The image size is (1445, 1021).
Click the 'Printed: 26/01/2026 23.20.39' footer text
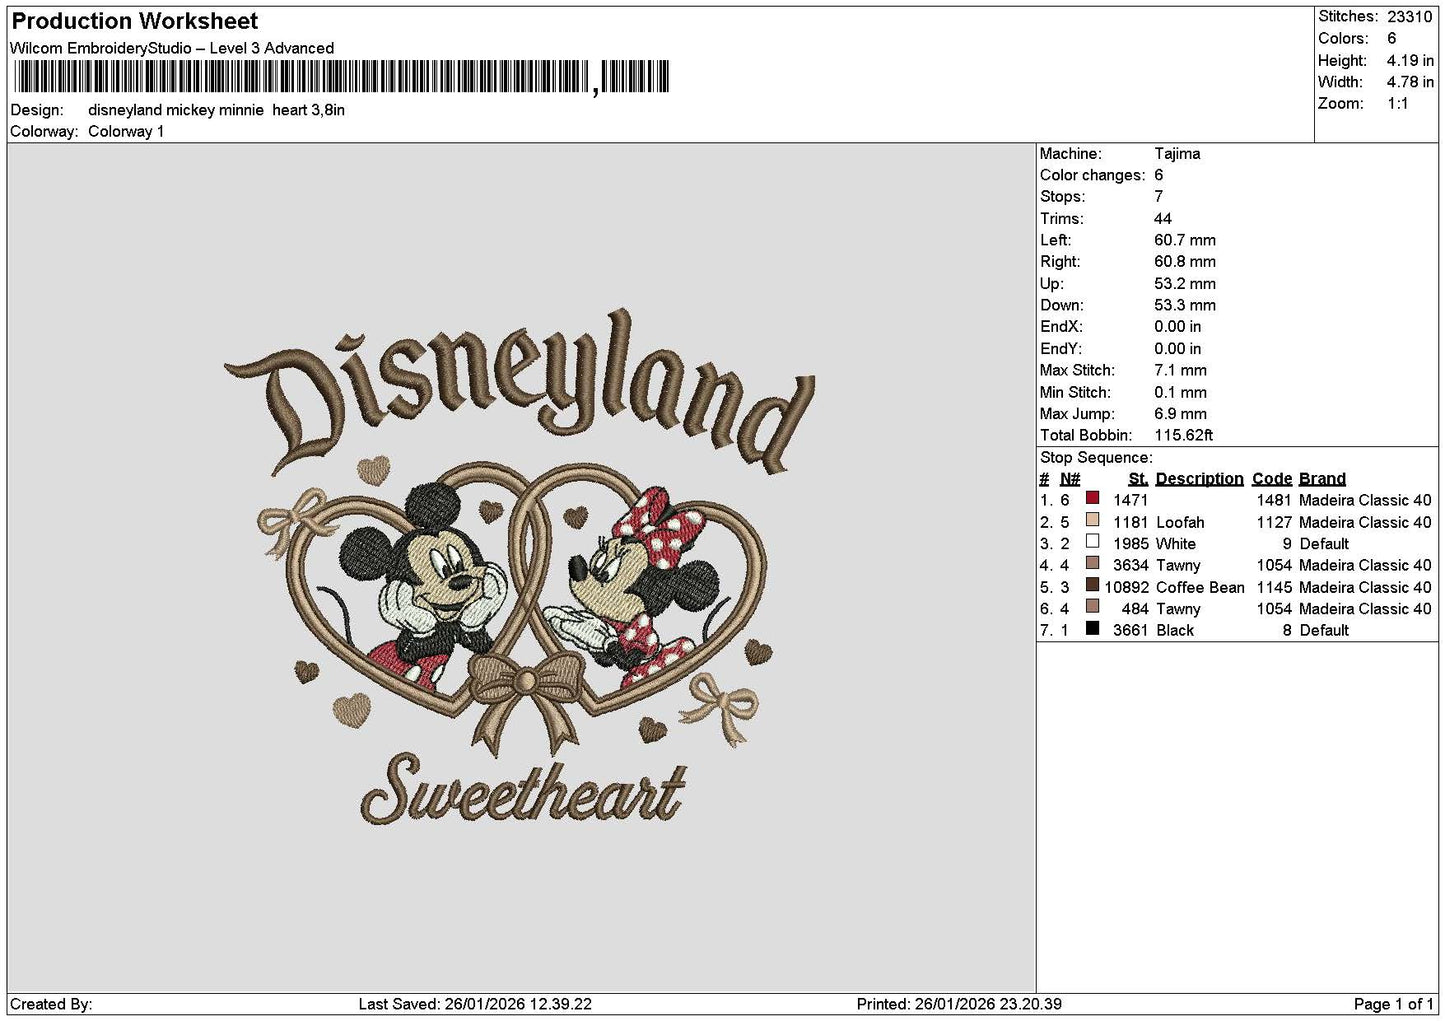[x=959, y=1004]
